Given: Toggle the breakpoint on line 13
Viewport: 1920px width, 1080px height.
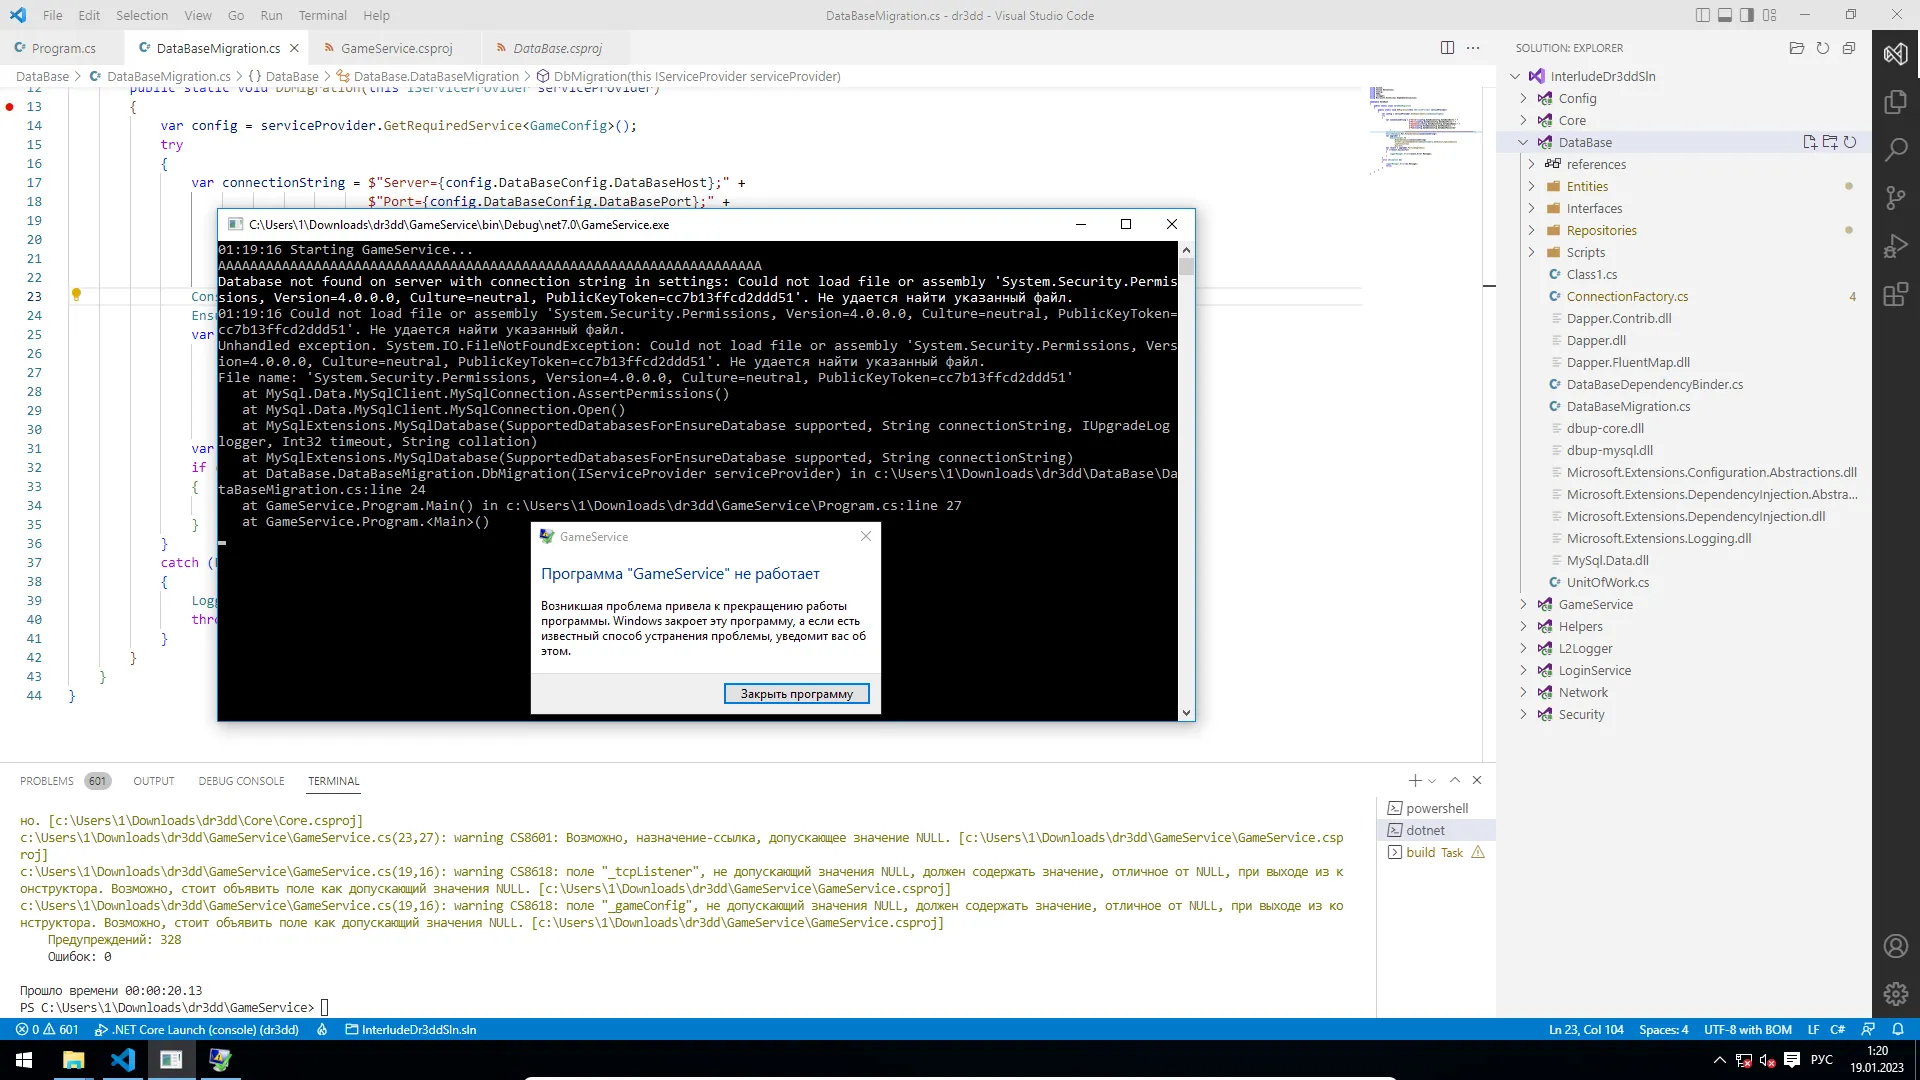Looking at the screenshot, I should tap(10, 107).
